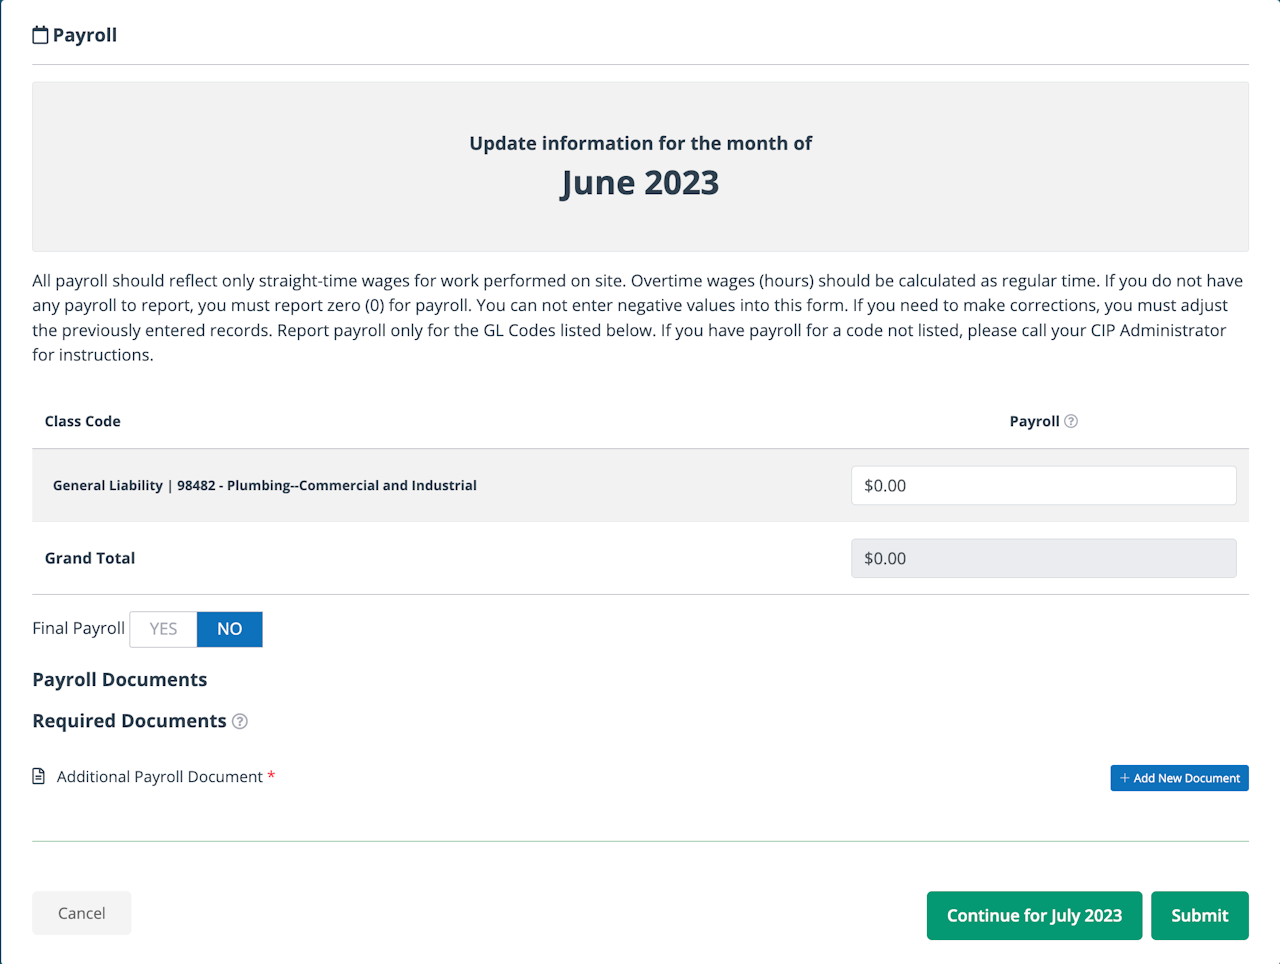1280x964 pixels.
Task: Click the Payroll column header label
Action: tap(1034, 421)
